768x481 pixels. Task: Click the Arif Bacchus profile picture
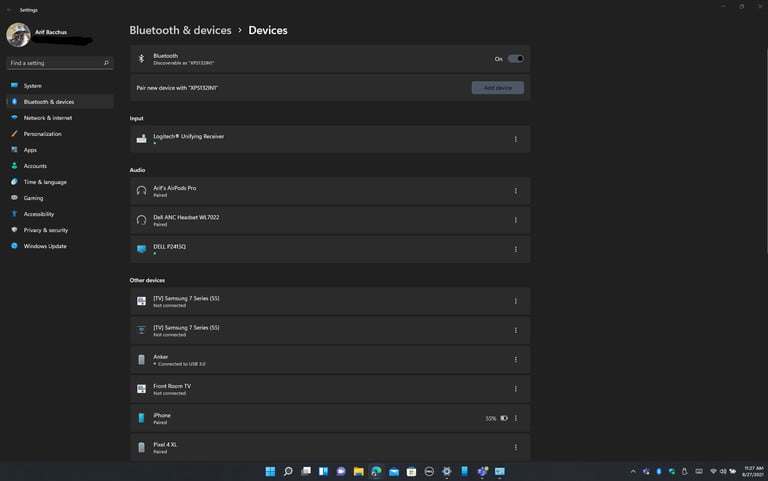18,35
